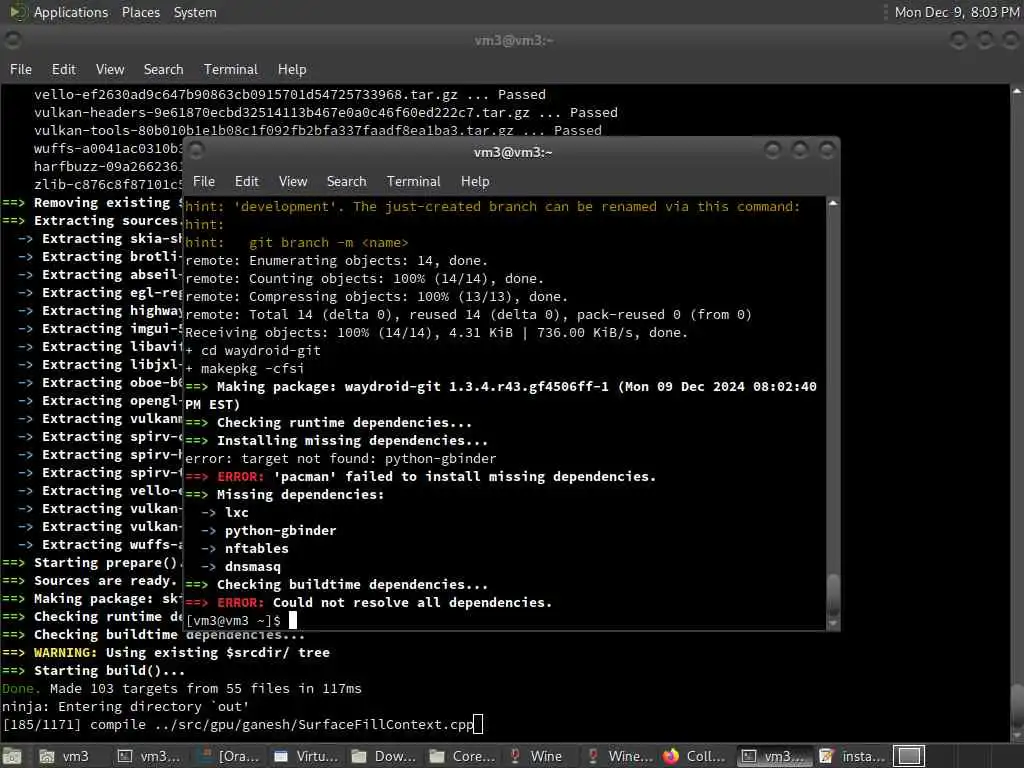Maximize the front terminal window

pyautogui.click(x=800, y=151)
